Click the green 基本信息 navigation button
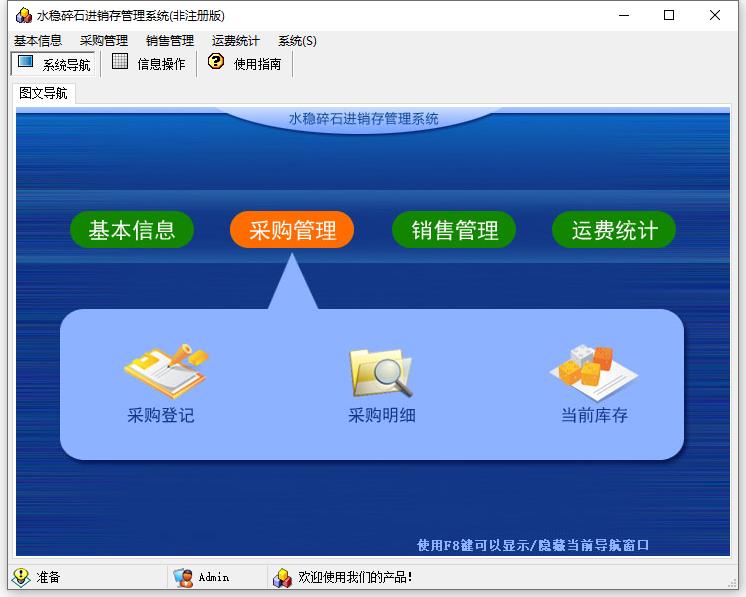 coord(132,230)
